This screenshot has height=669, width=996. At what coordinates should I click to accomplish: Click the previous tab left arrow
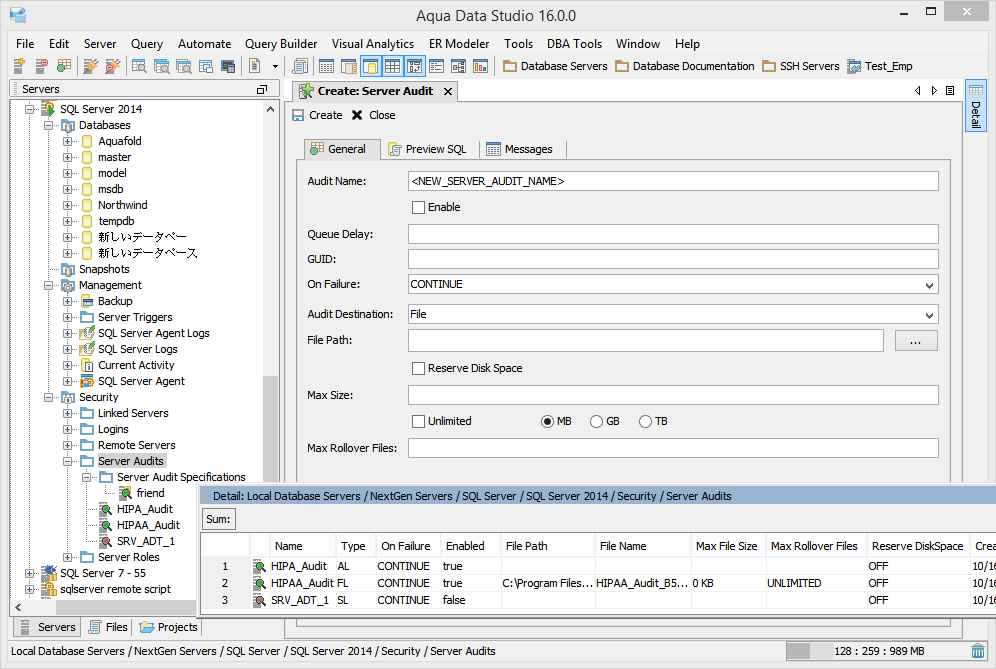click(x=917, y=90)
